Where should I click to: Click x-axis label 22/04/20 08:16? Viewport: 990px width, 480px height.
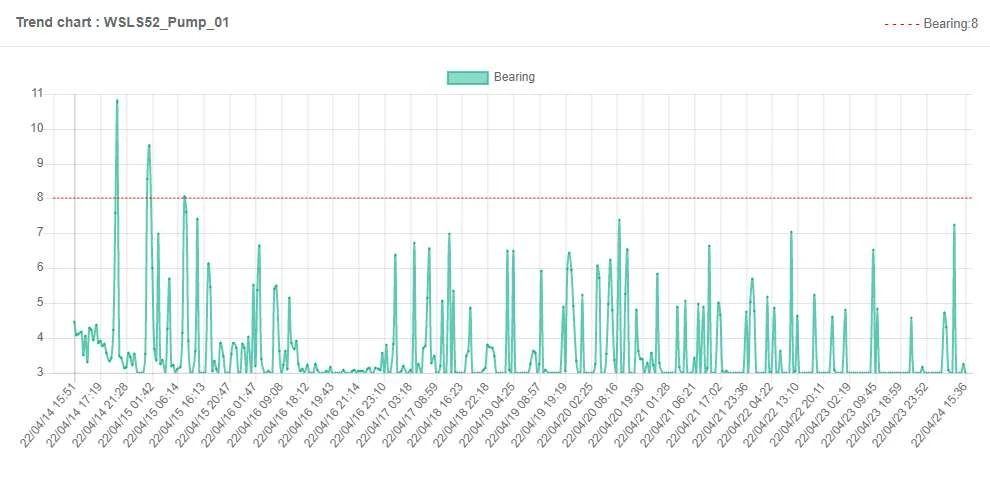(592, 414)
